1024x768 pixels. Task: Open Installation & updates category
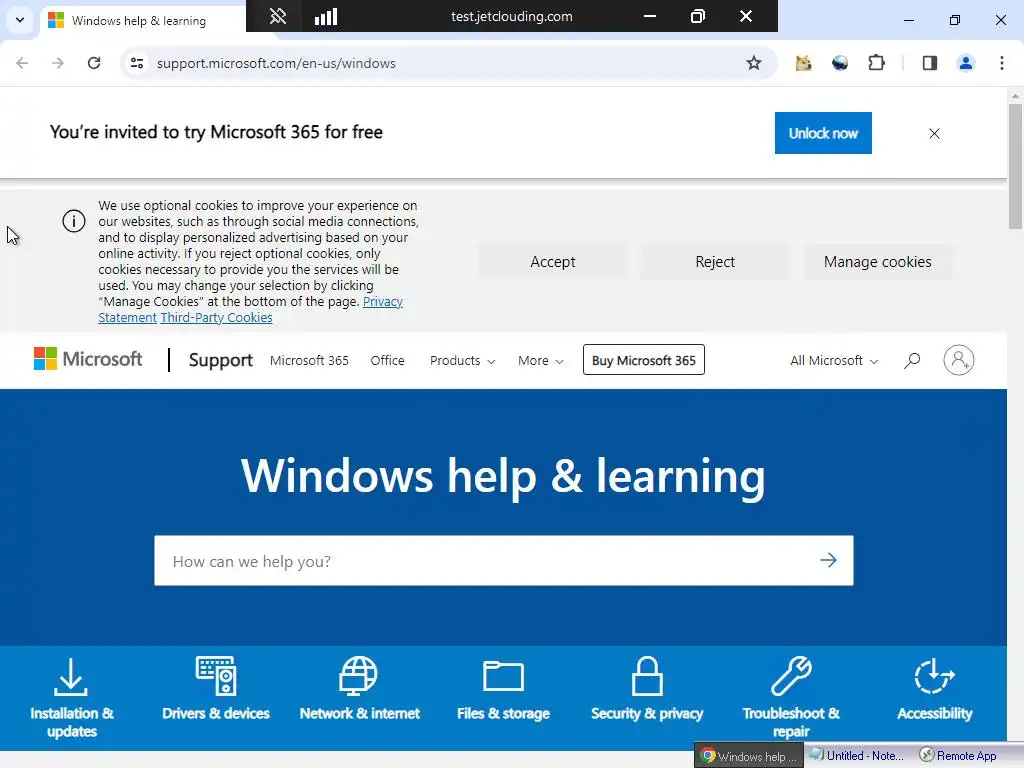pyautogui.click(x=72, y=698)
